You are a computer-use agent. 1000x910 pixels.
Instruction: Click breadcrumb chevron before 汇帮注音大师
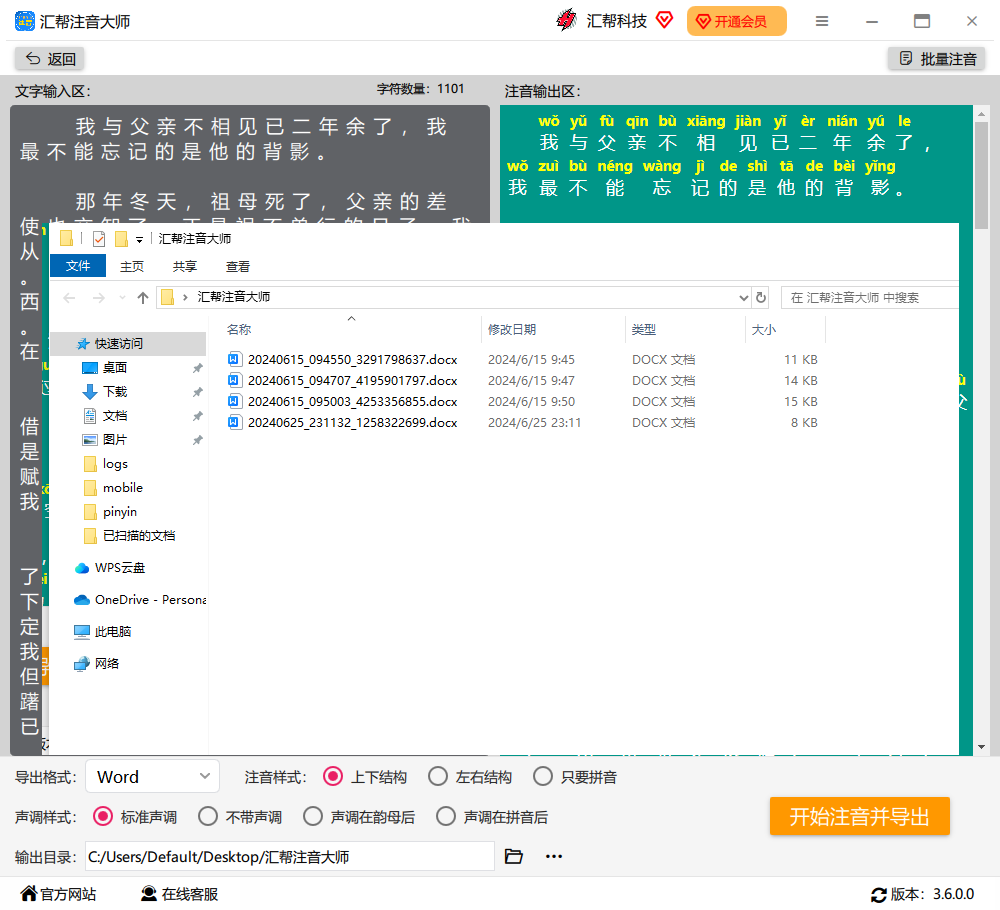(x=185, y=297)
